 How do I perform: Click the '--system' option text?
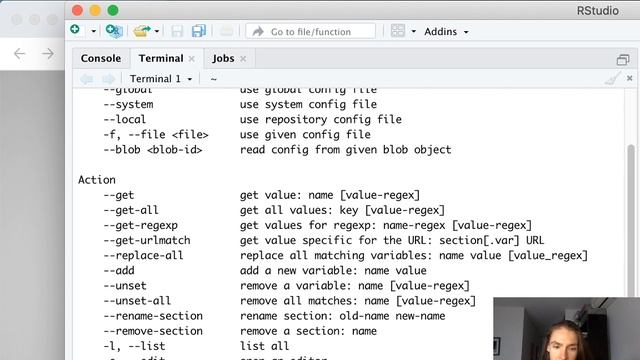[x=128, y=104]
